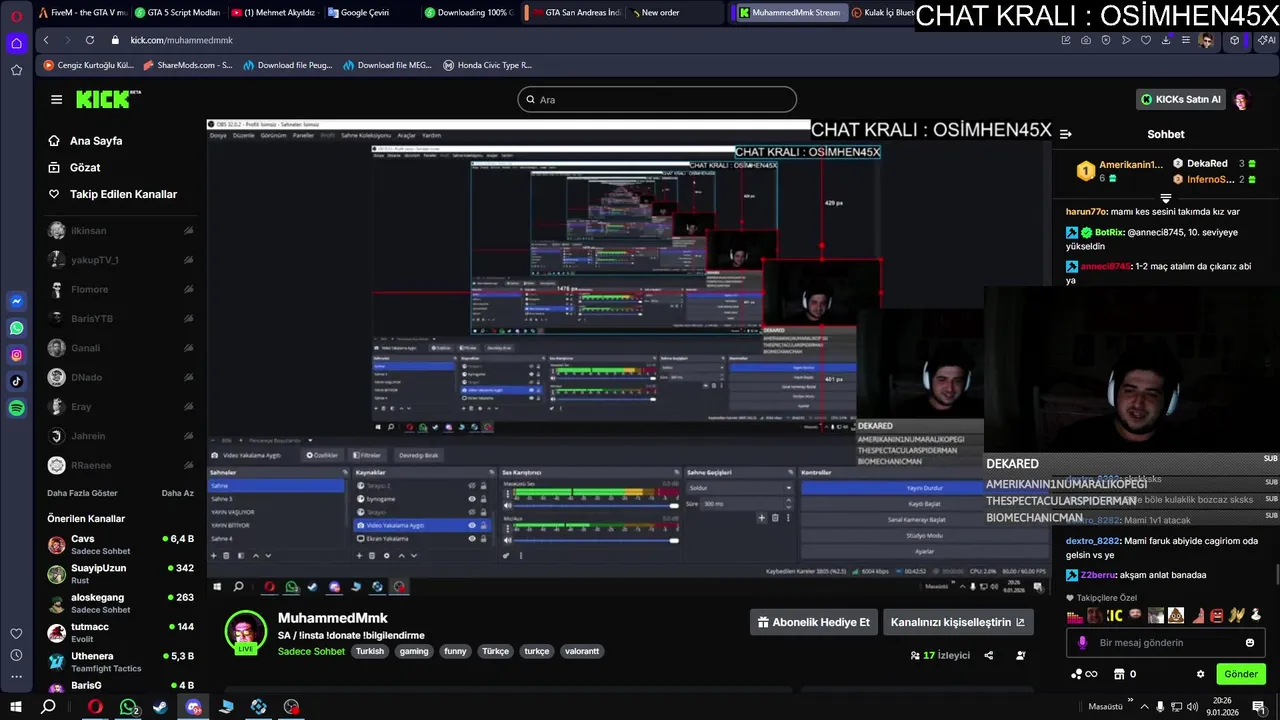Image resolution: width=1280 pixels, height=720 pixels.
Task: Click Abonelik Hediye Et button
Action: pos(813,622)
